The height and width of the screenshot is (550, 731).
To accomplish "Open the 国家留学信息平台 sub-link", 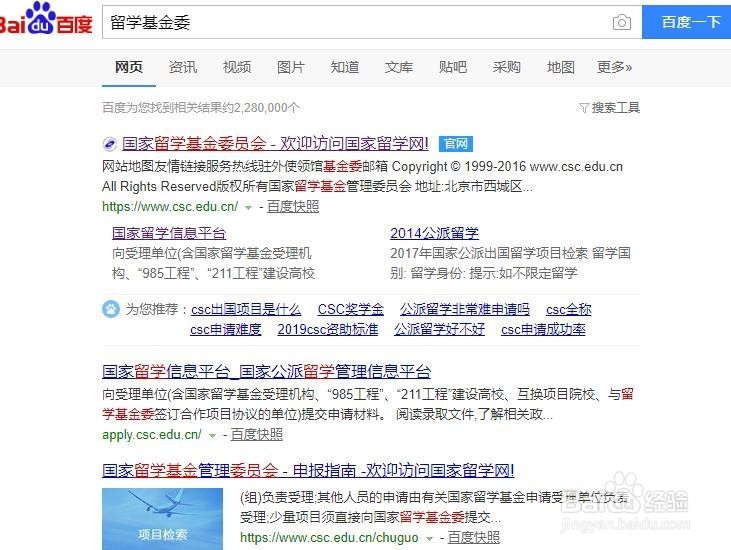I will [169, 233].
